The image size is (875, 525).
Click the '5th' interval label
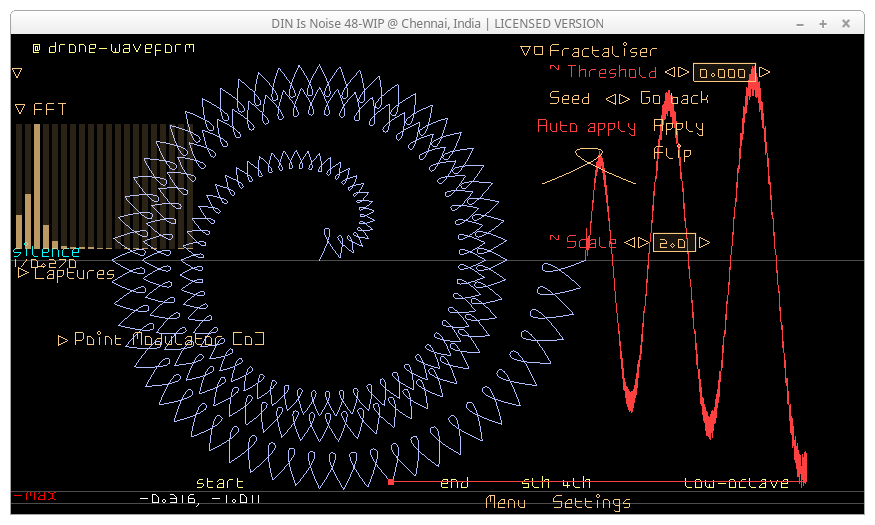pyautogui.click(x=537, y=483)
